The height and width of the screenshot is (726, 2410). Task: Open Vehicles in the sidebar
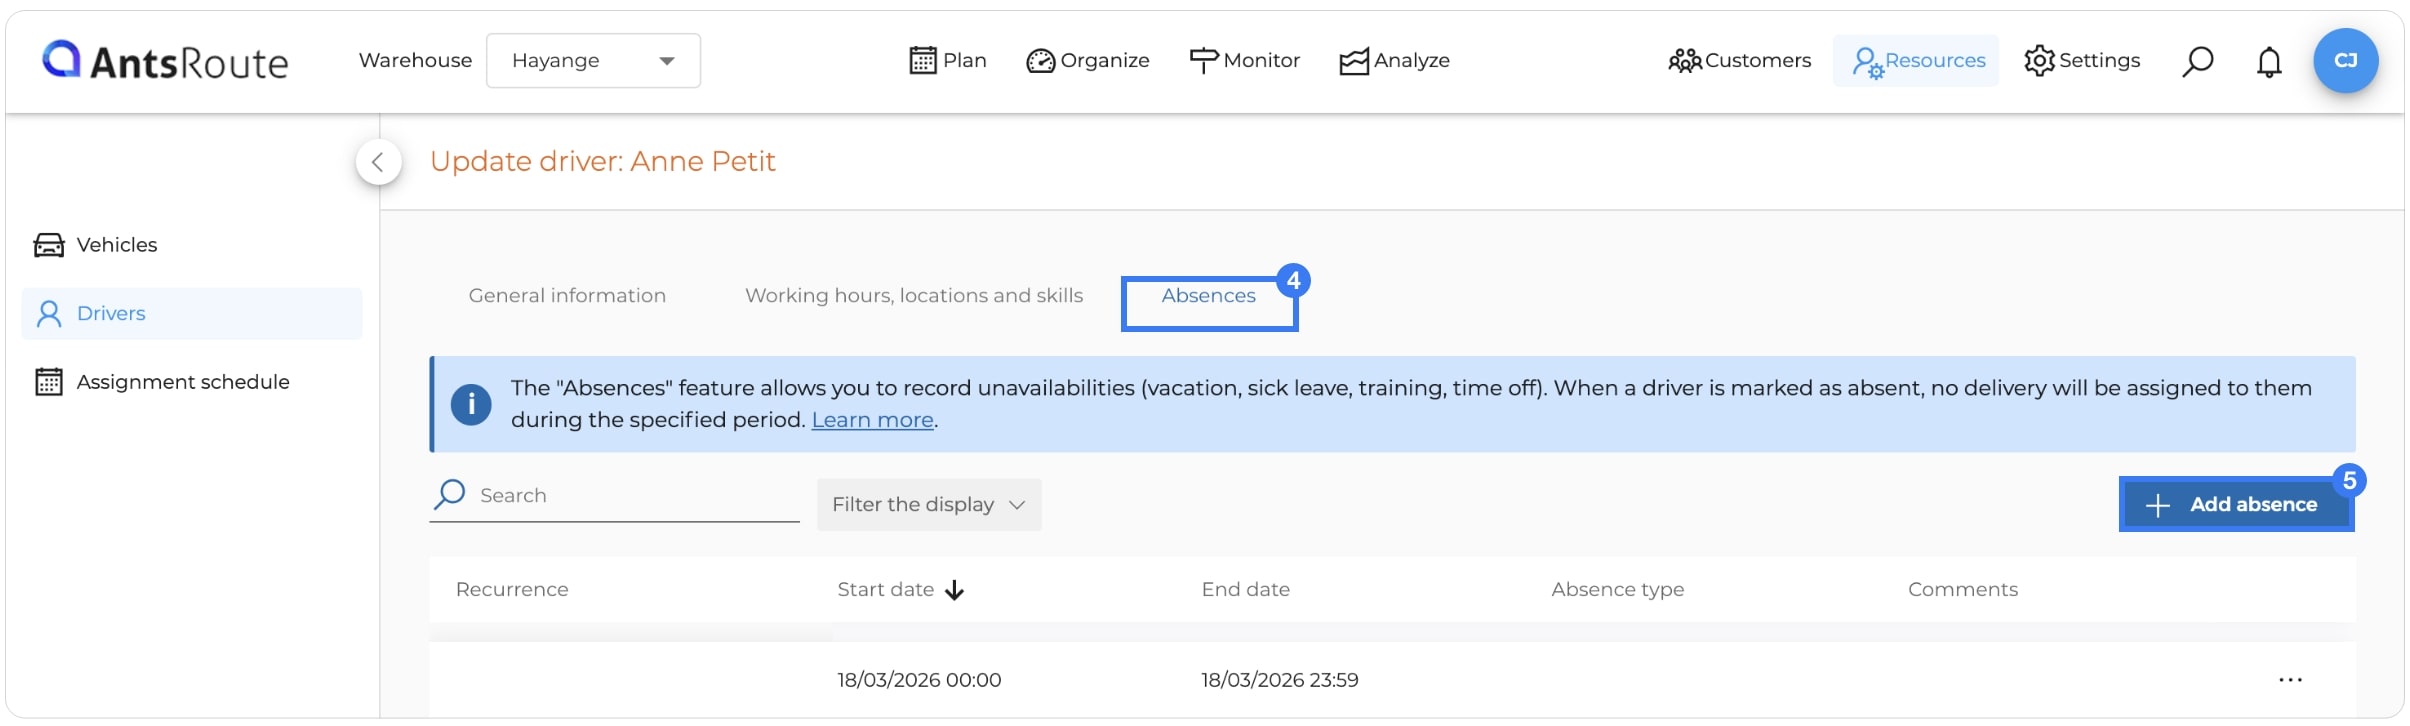191,245
